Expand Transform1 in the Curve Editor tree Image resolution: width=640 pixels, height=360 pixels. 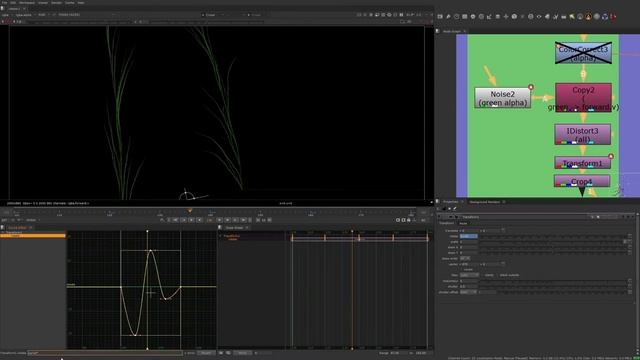tap(2, 232)
